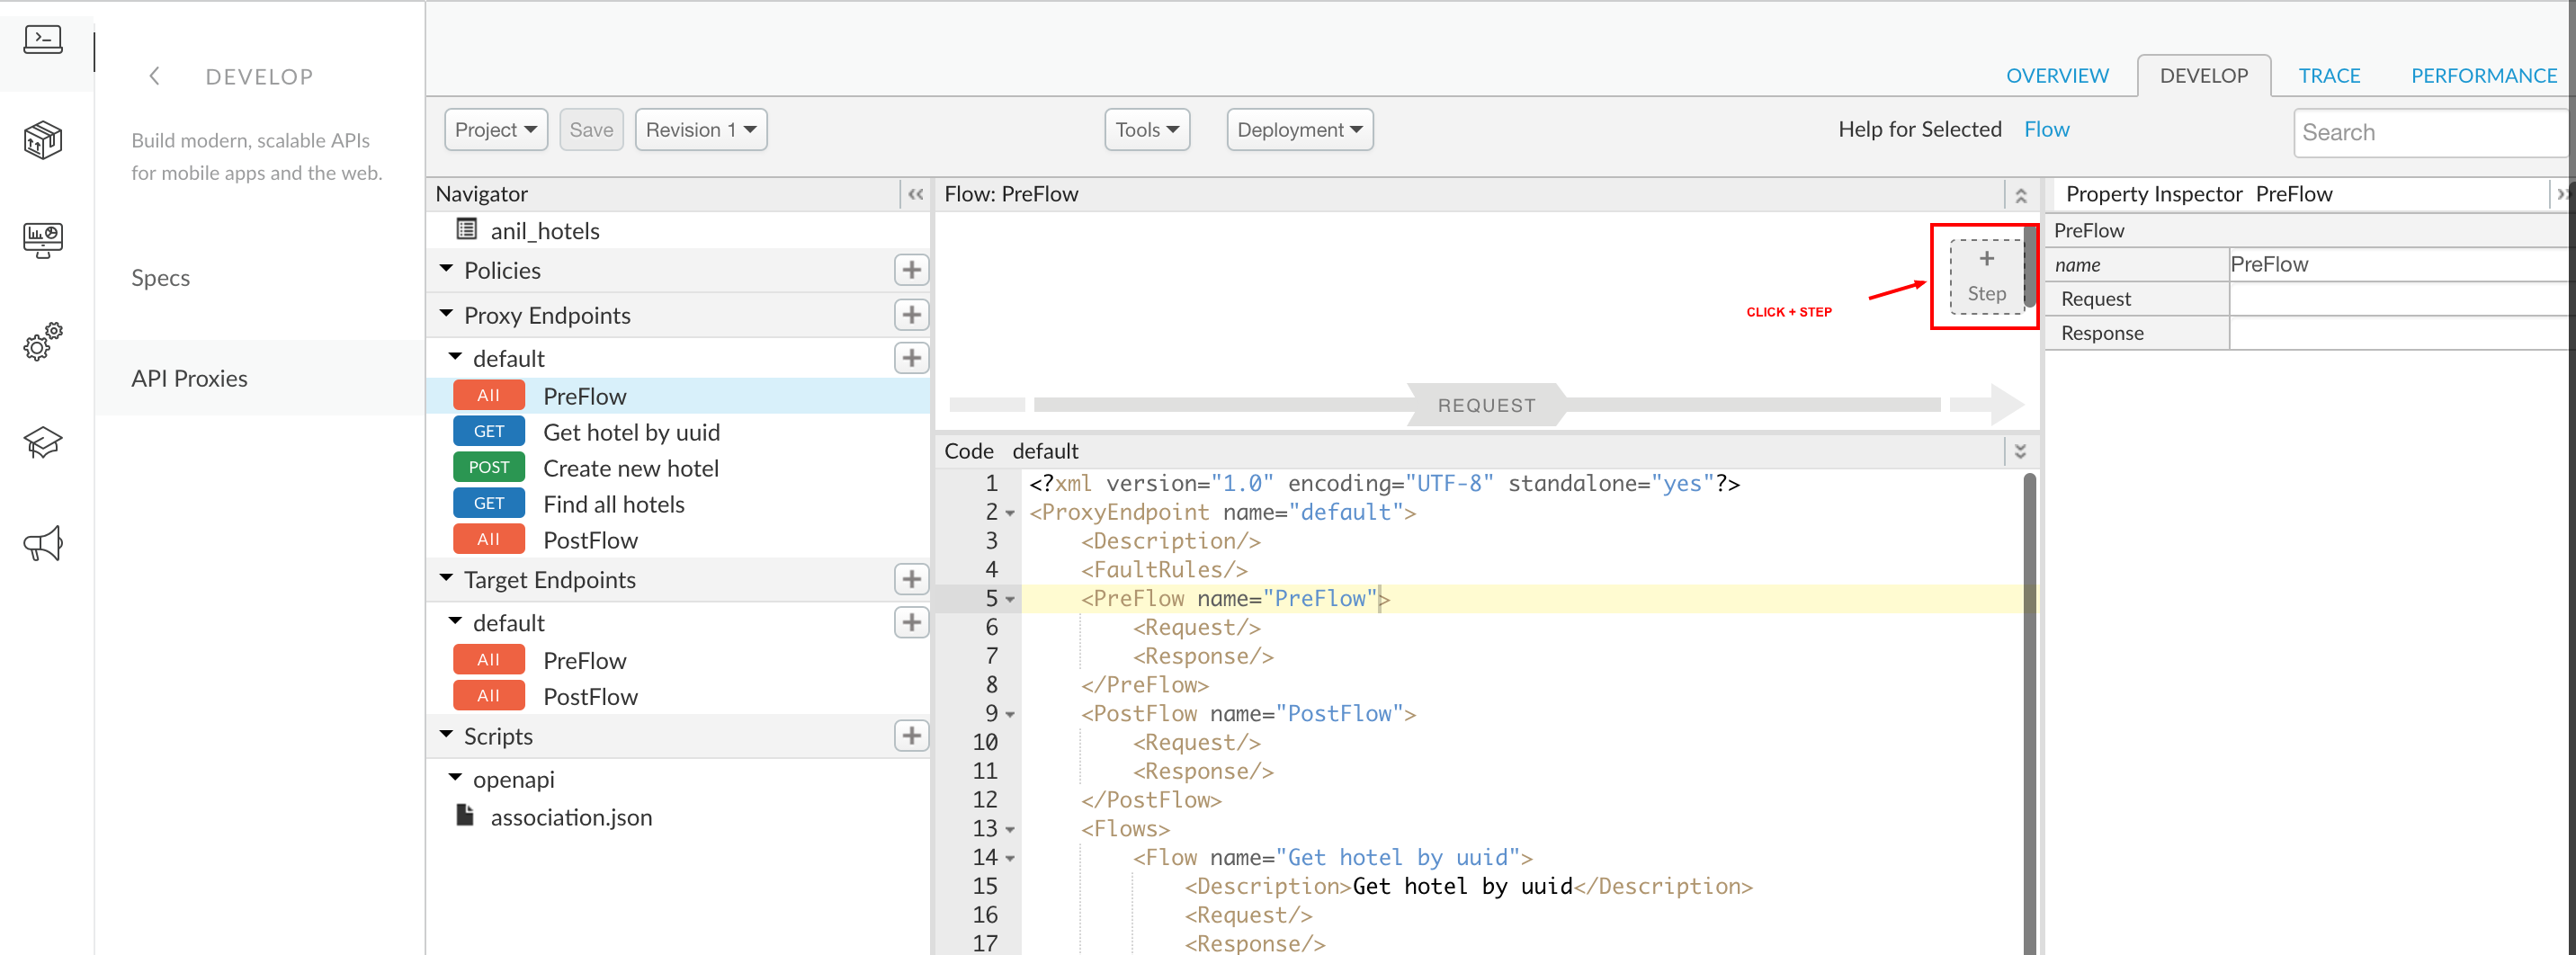Screen dimensions: 2576x955
Task: Click the + Step button
Action: click(x=1985, y=276)
